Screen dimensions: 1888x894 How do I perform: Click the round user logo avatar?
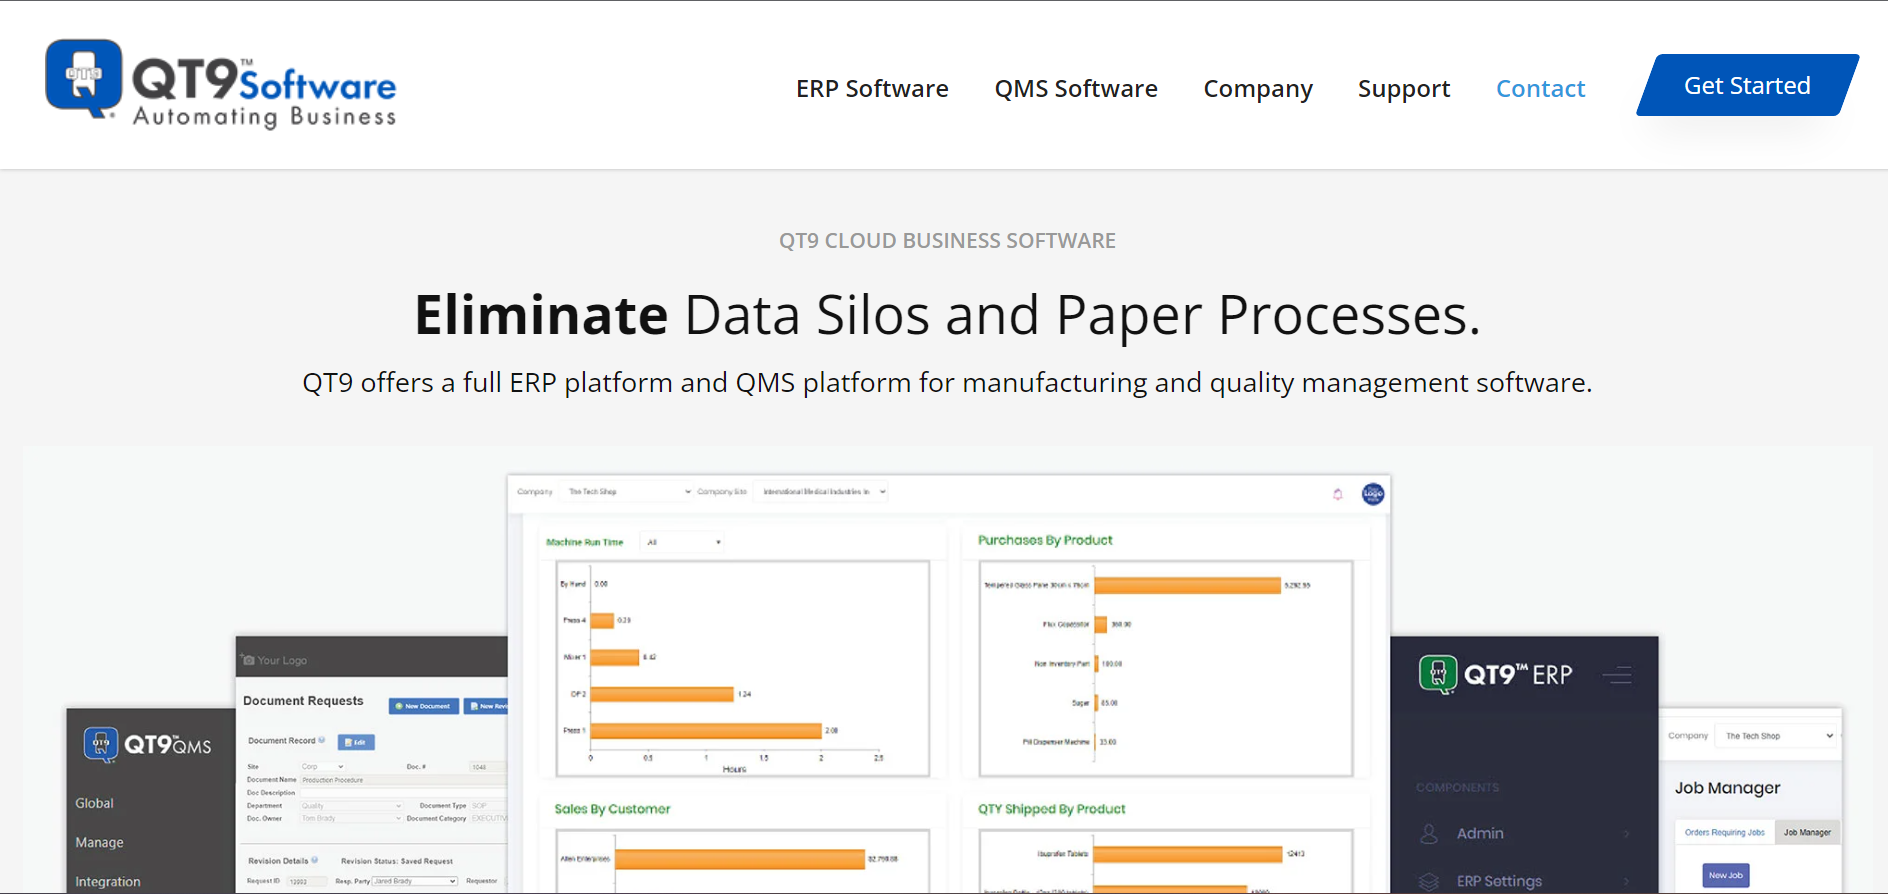coord(1373,494)
